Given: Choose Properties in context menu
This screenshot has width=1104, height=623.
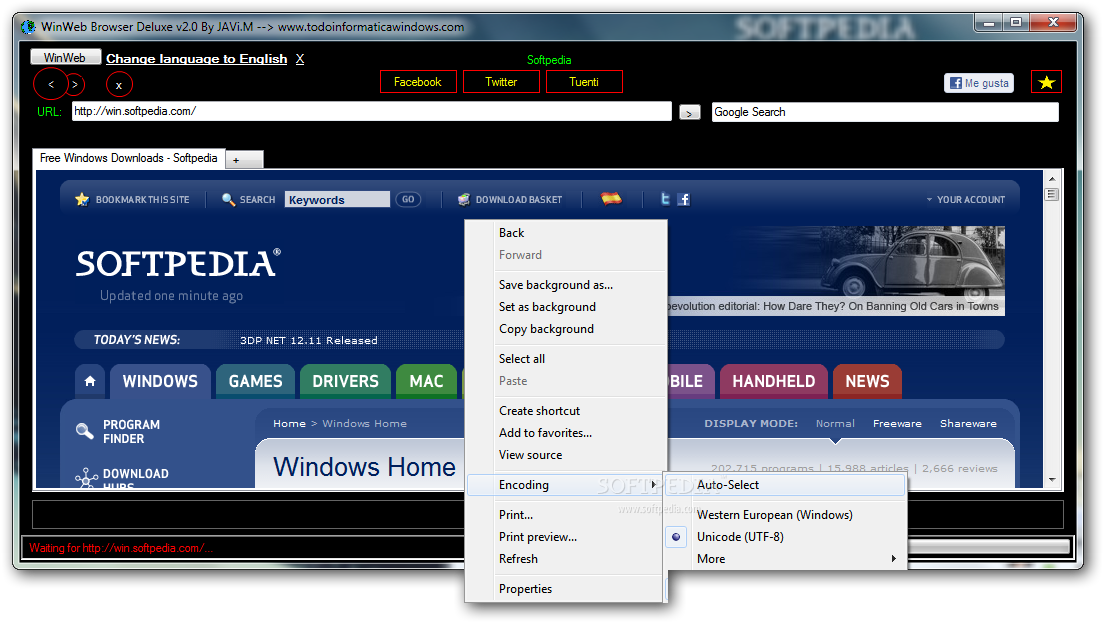Looking at the screenshot, I should (x=565, y=589).
